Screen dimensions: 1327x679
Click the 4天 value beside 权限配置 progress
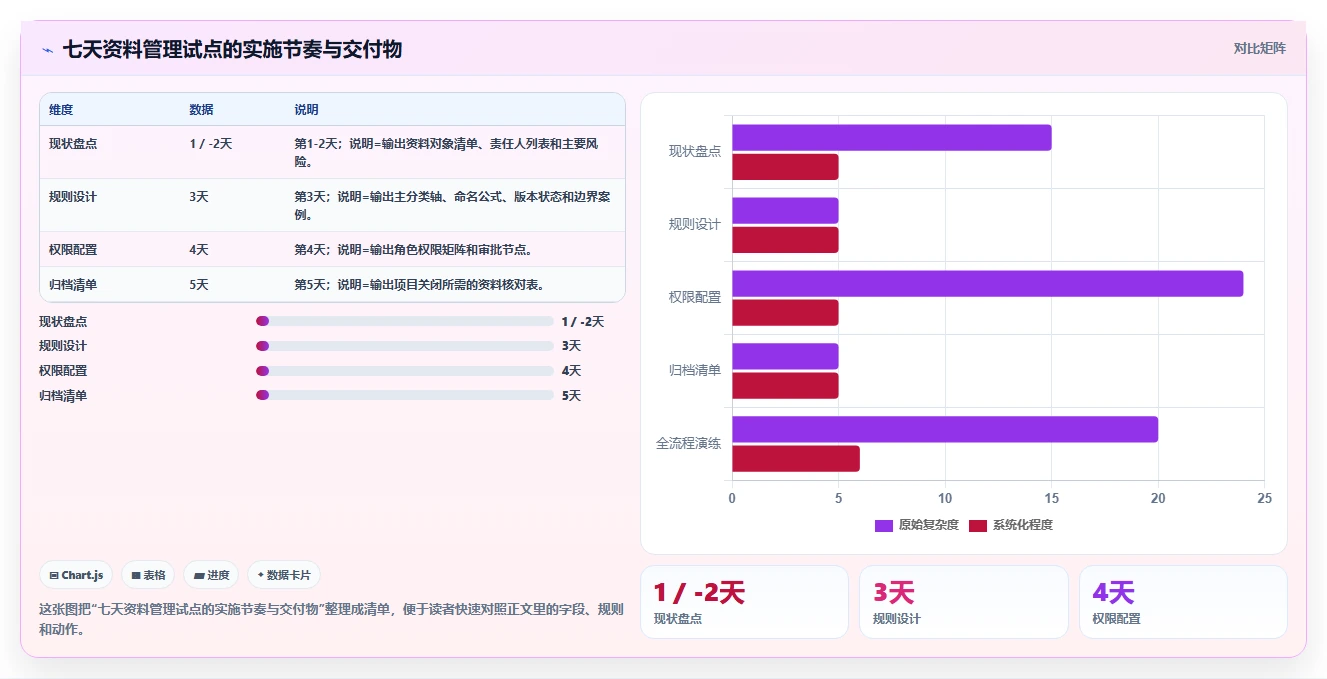click(x=571, y=371)
